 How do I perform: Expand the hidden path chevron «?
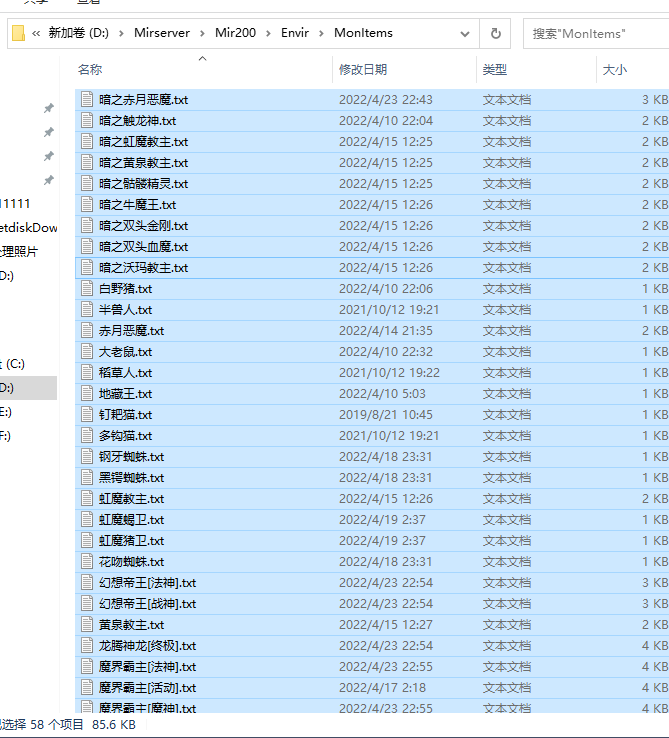click(36, 33)
